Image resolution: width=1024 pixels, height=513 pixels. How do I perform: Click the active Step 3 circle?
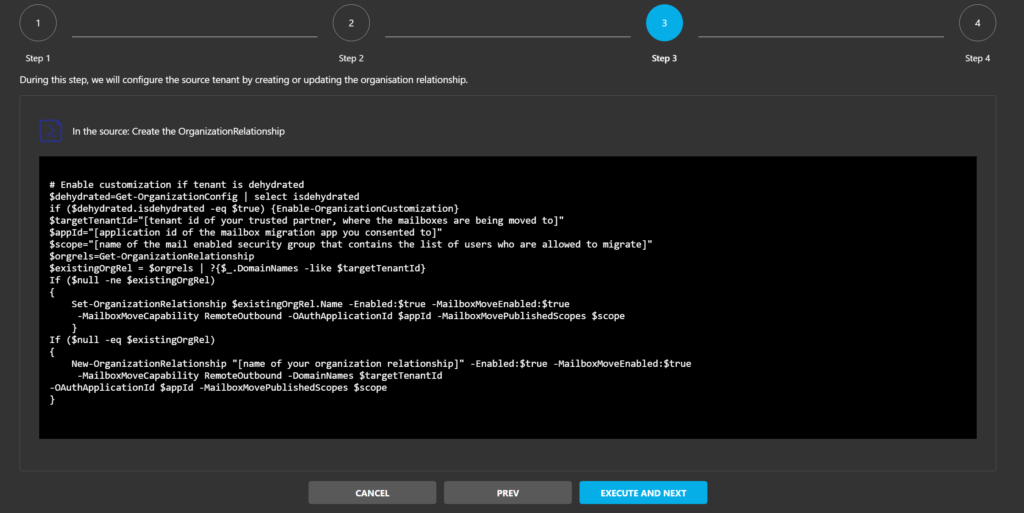coord(664,23)
